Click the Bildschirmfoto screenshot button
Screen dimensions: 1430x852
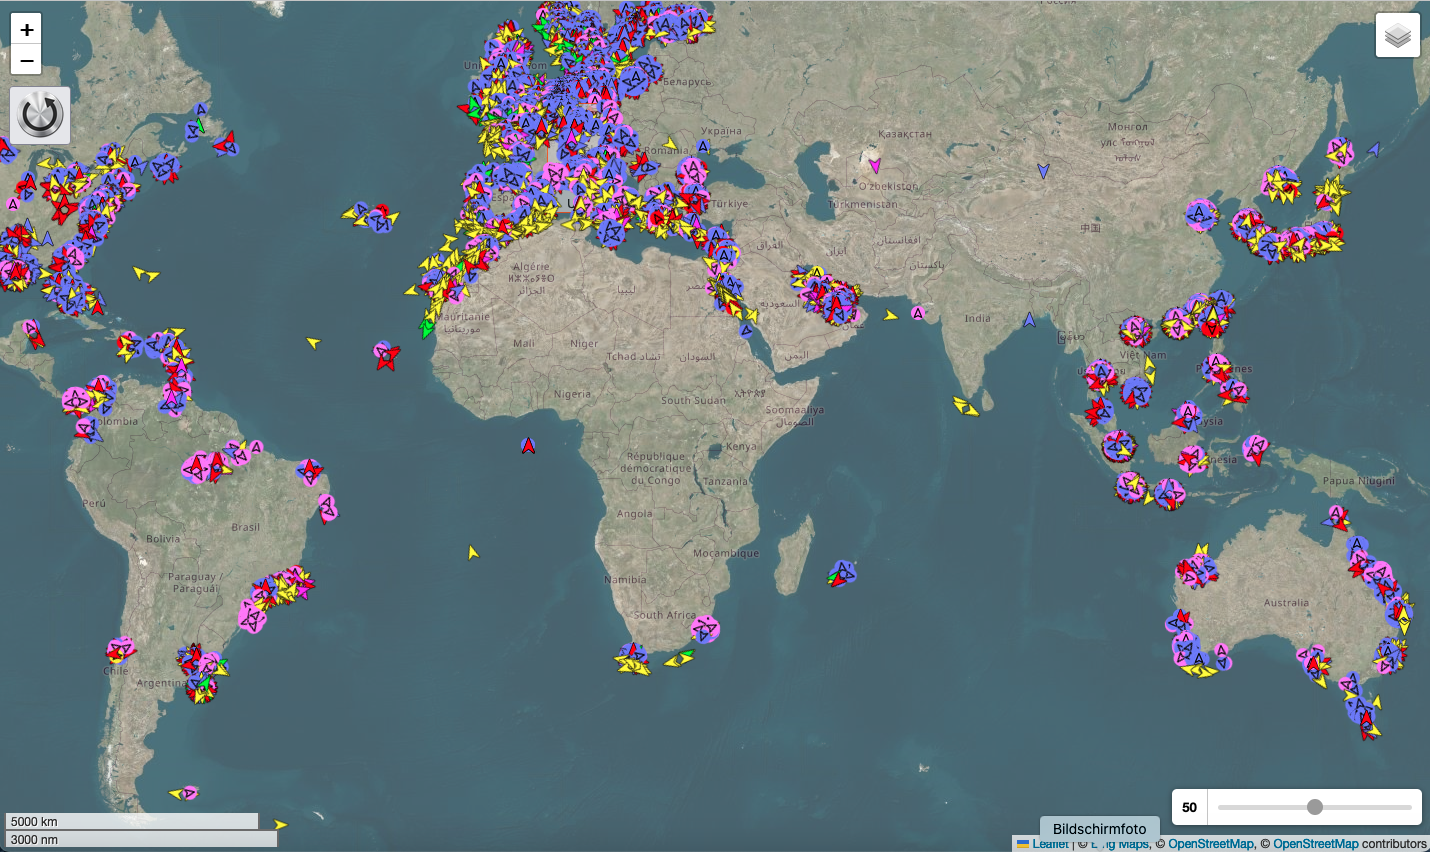coord(1099,829)
